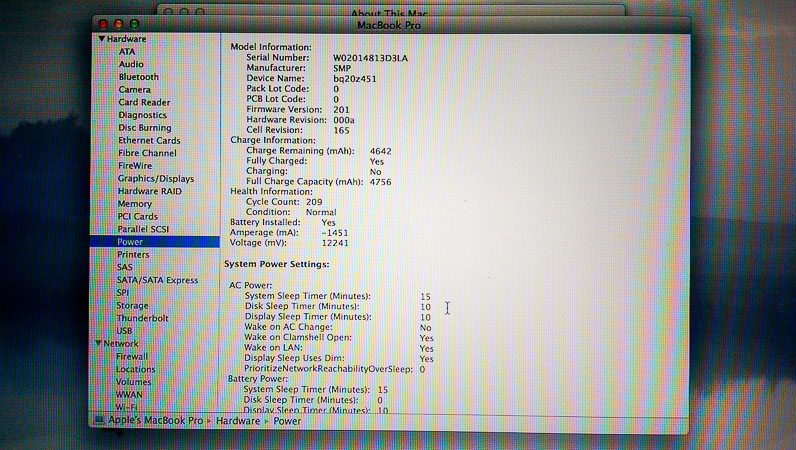The height and width of the screenshot is (450, 796).
Task: Click the Hardware Revision value 000a
Action: point(344,120)
